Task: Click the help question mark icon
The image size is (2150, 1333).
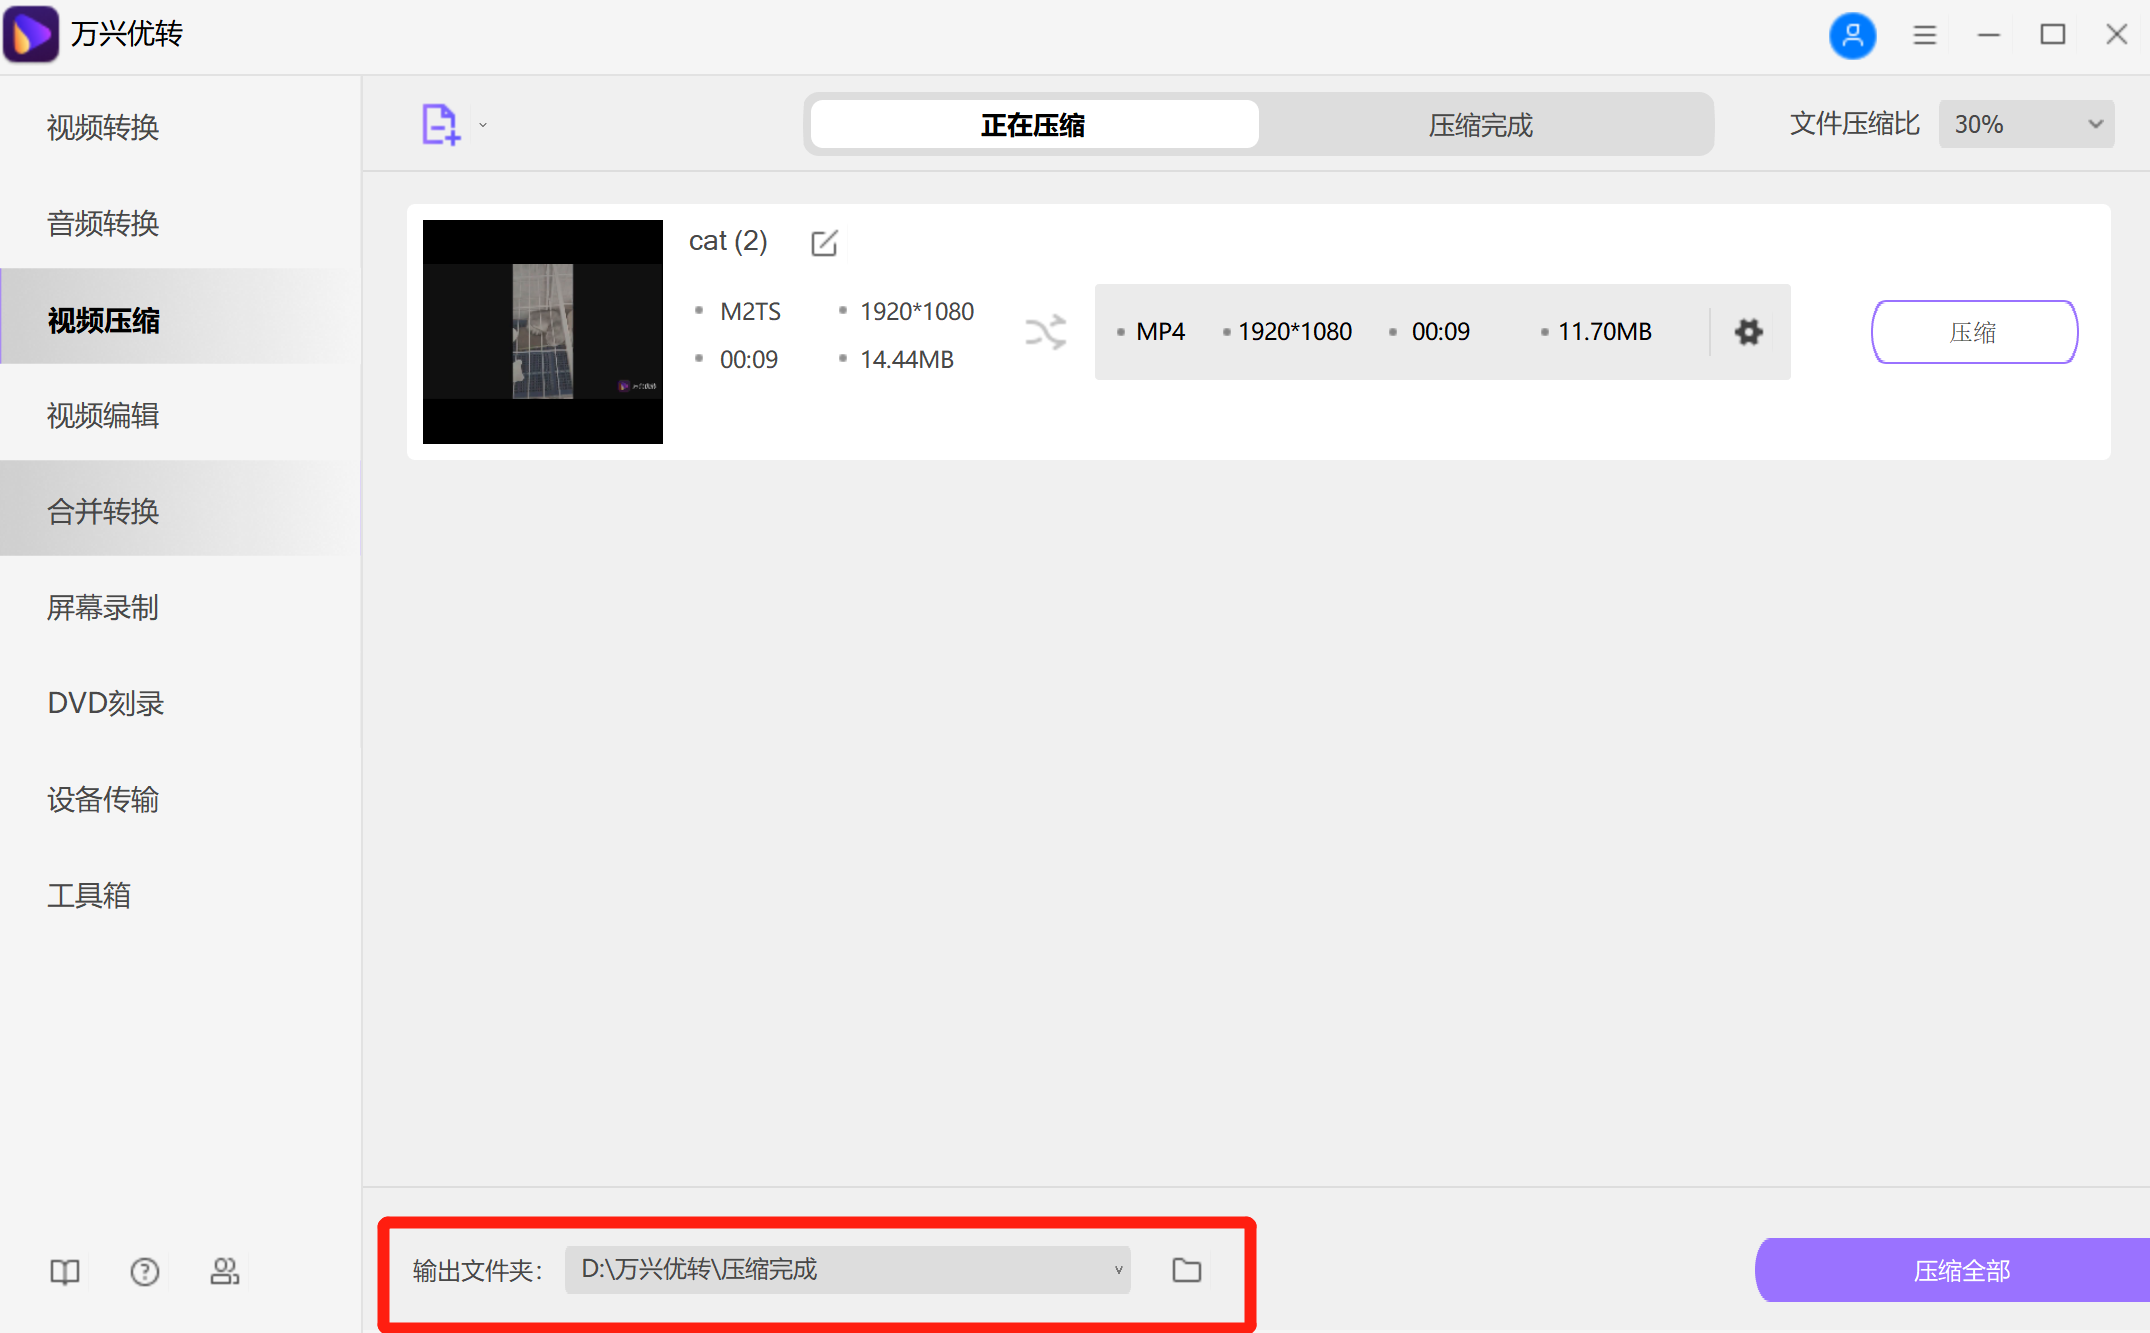Action: (145, 1272)
